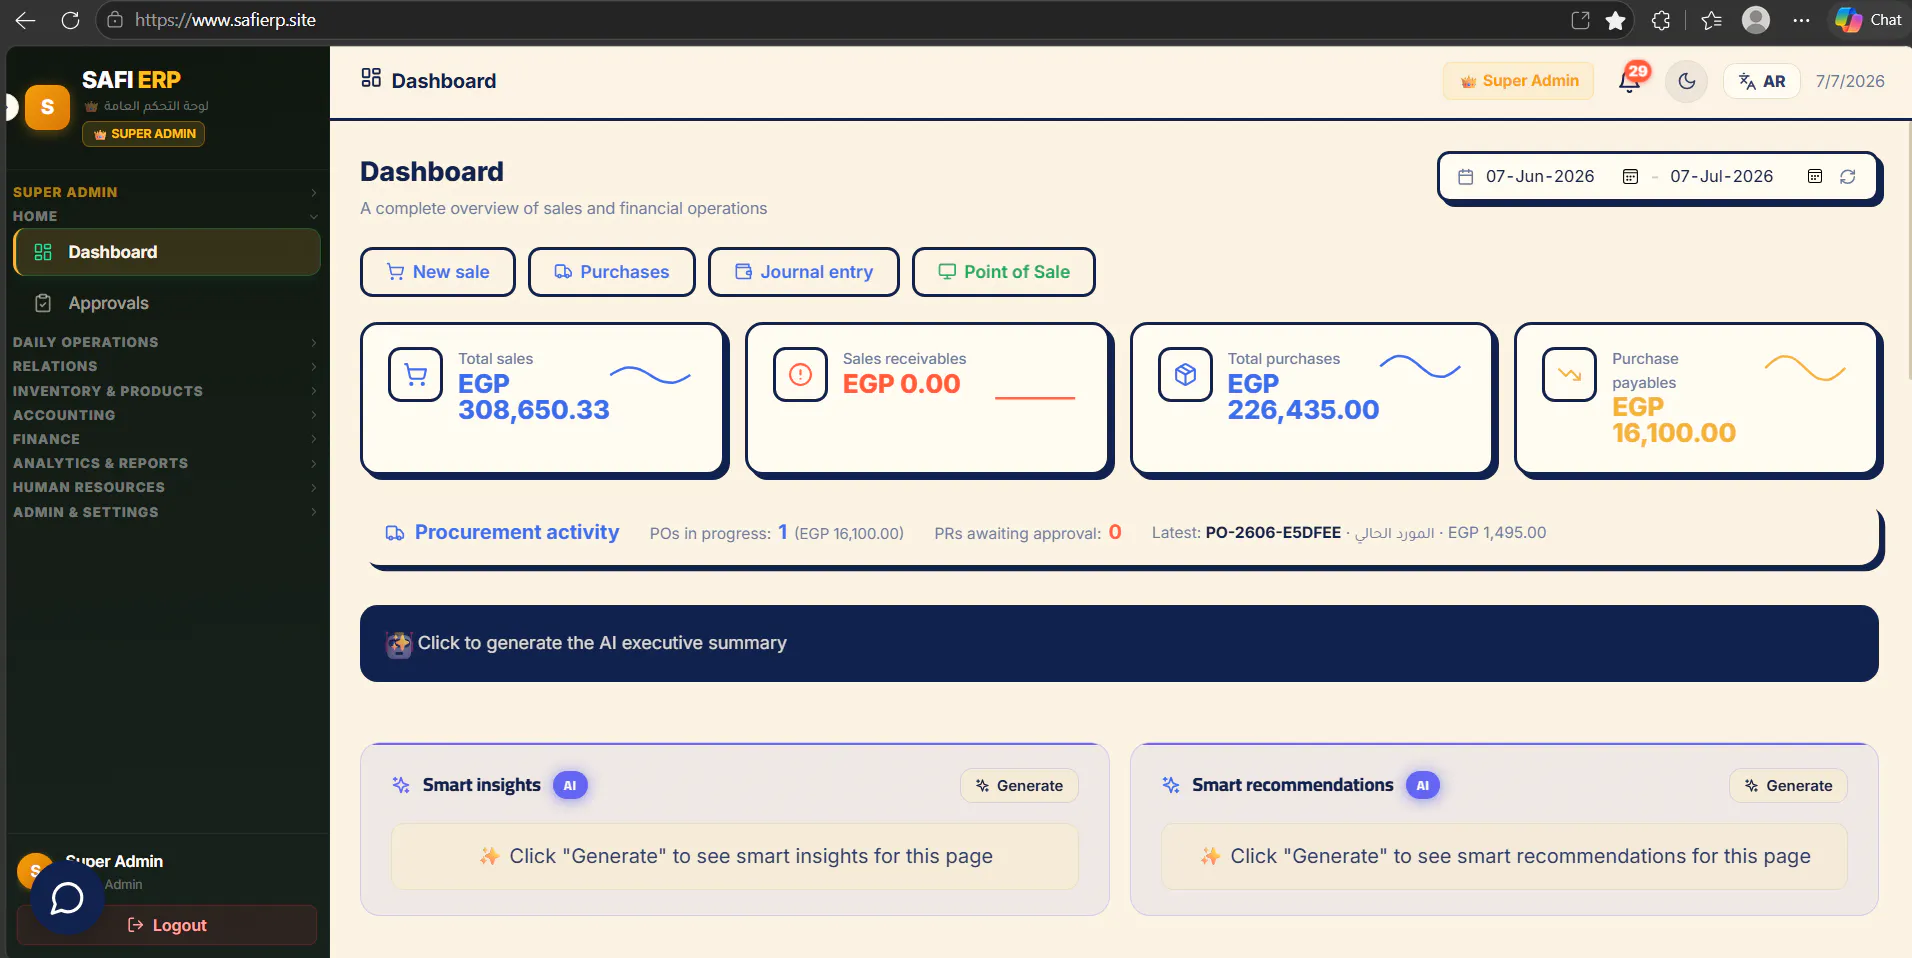Click Generate in Smart recommendations panel
Screen dimensions: 1912x958
[x=1788, y=786]
